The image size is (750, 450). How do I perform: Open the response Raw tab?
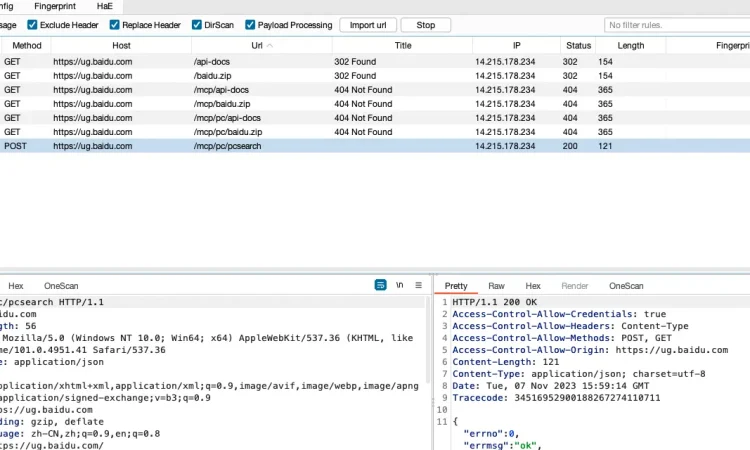pyautogui.click(x=496, y=285)
